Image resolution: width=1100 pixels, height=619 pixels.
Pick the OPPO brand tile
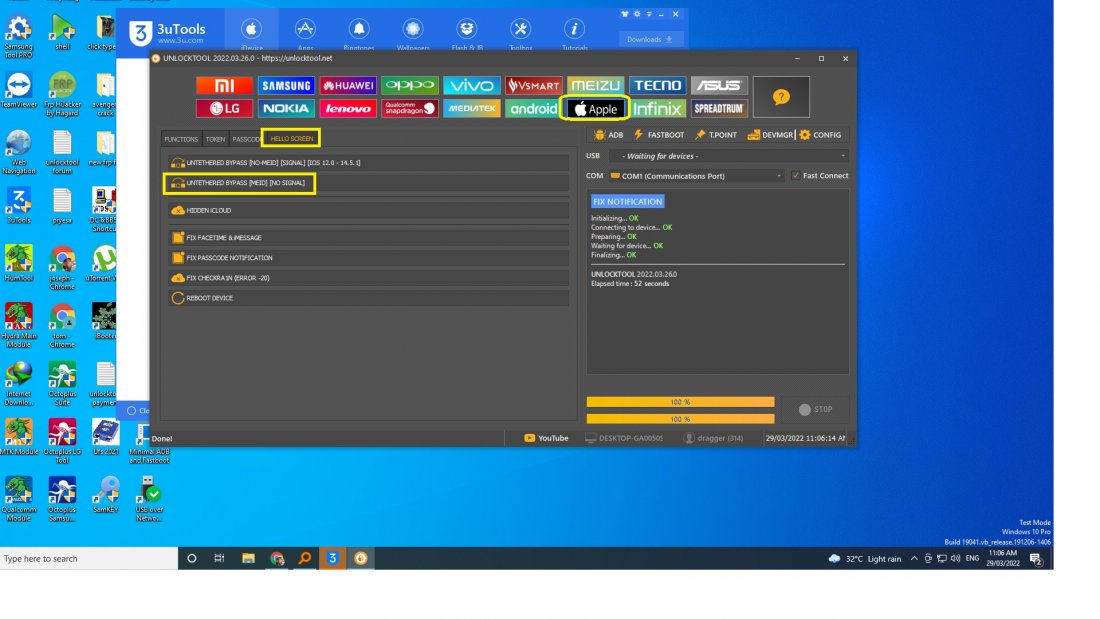click(410, 86)
